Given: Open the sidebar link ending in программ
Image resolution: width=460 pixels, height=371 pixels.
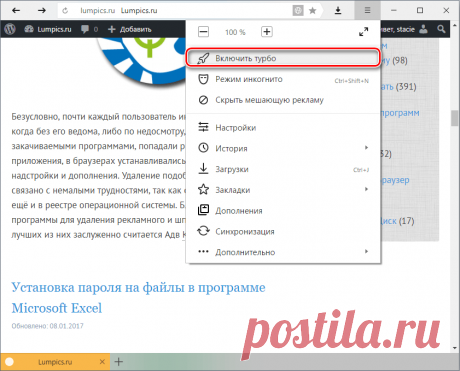Looking at the screenshot, I should click(x=400, y=113).
